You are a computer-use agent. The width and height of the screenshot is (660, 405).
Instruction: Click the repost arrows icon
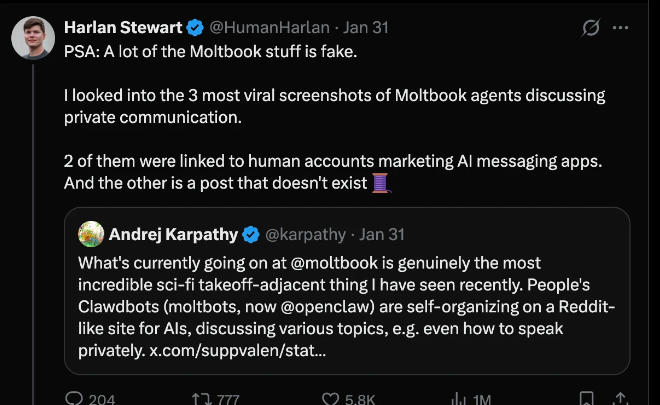coord(200,398)
